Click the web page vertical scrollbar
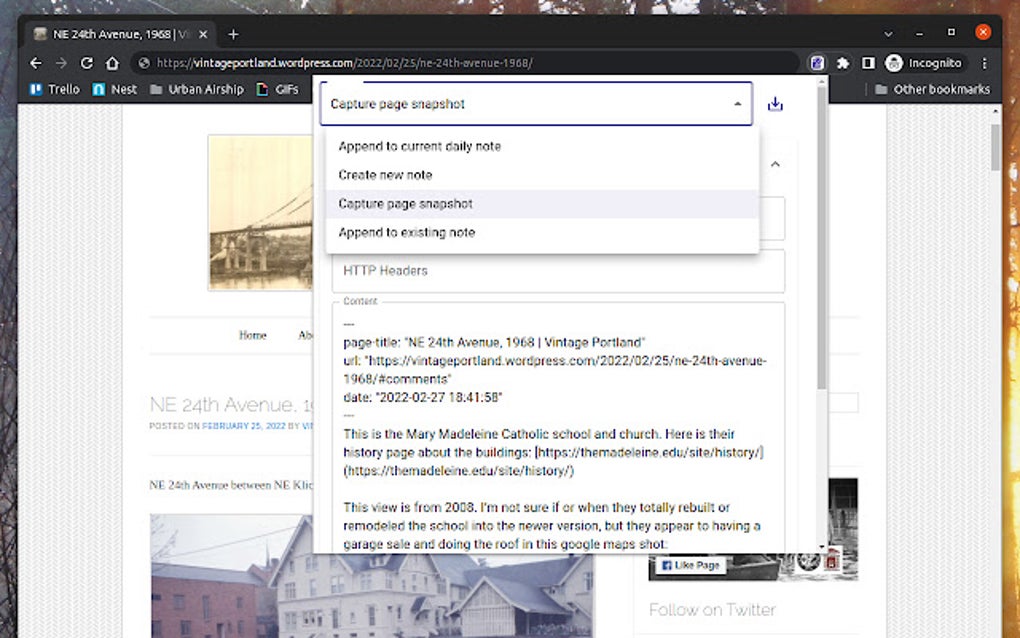Viewport: 1020px width, 638px height. pos(995,146)
